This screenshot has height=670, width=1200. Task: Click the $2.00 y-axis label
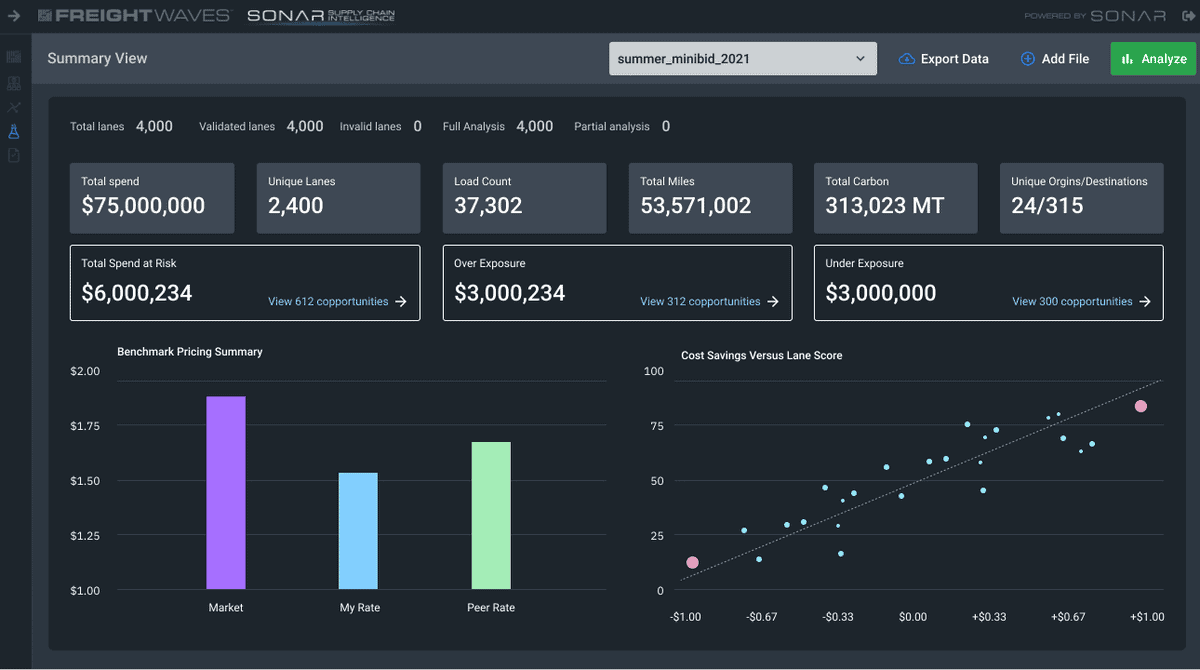(x=85, y=371)
